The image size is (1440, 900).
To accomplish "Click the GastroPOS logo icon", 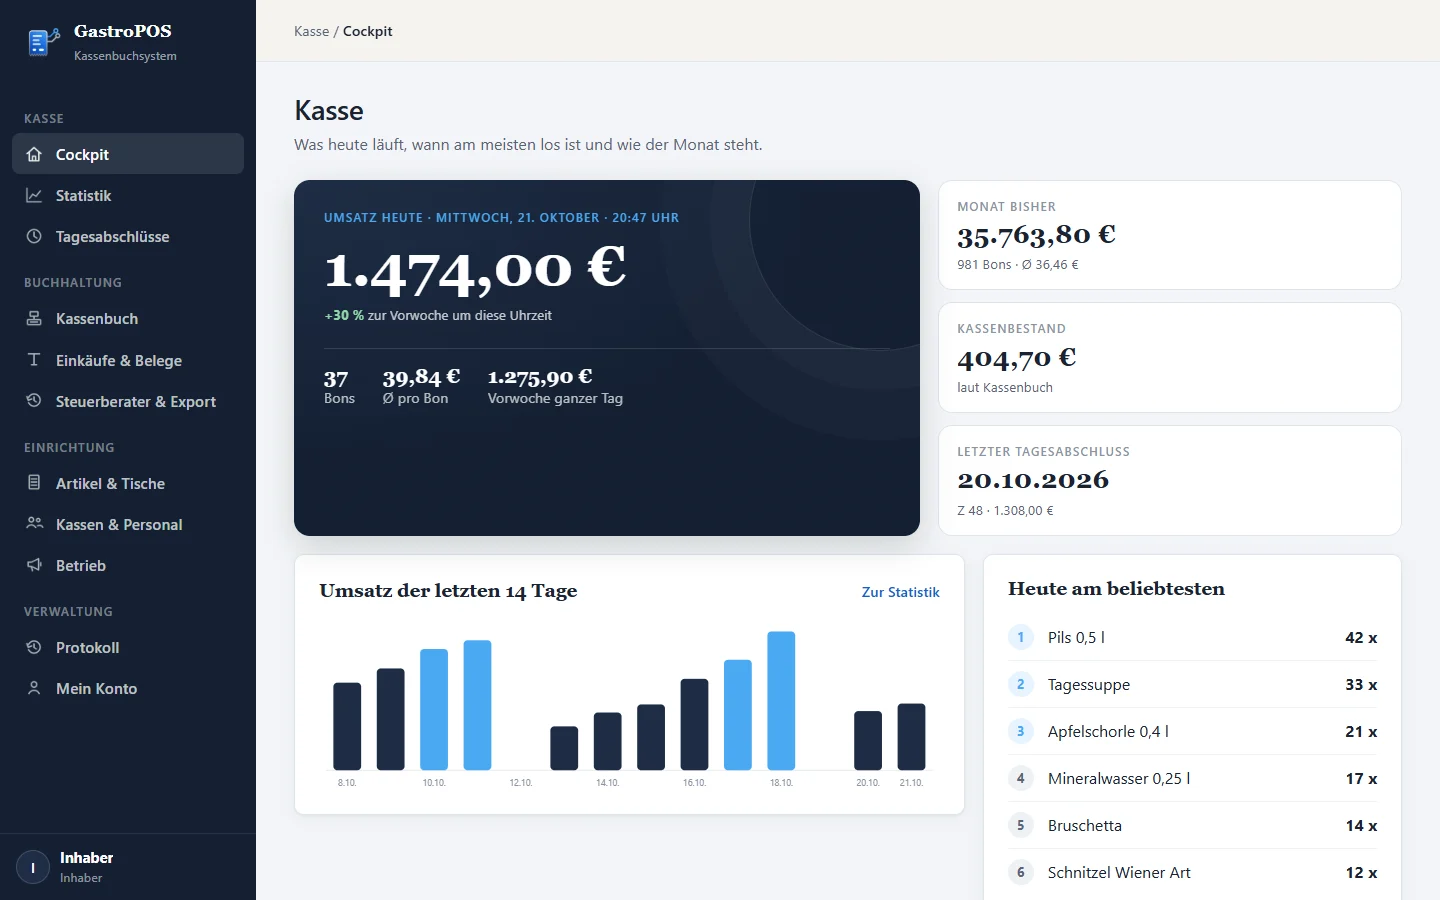I will pyautogui.click(x=42, y=42).
